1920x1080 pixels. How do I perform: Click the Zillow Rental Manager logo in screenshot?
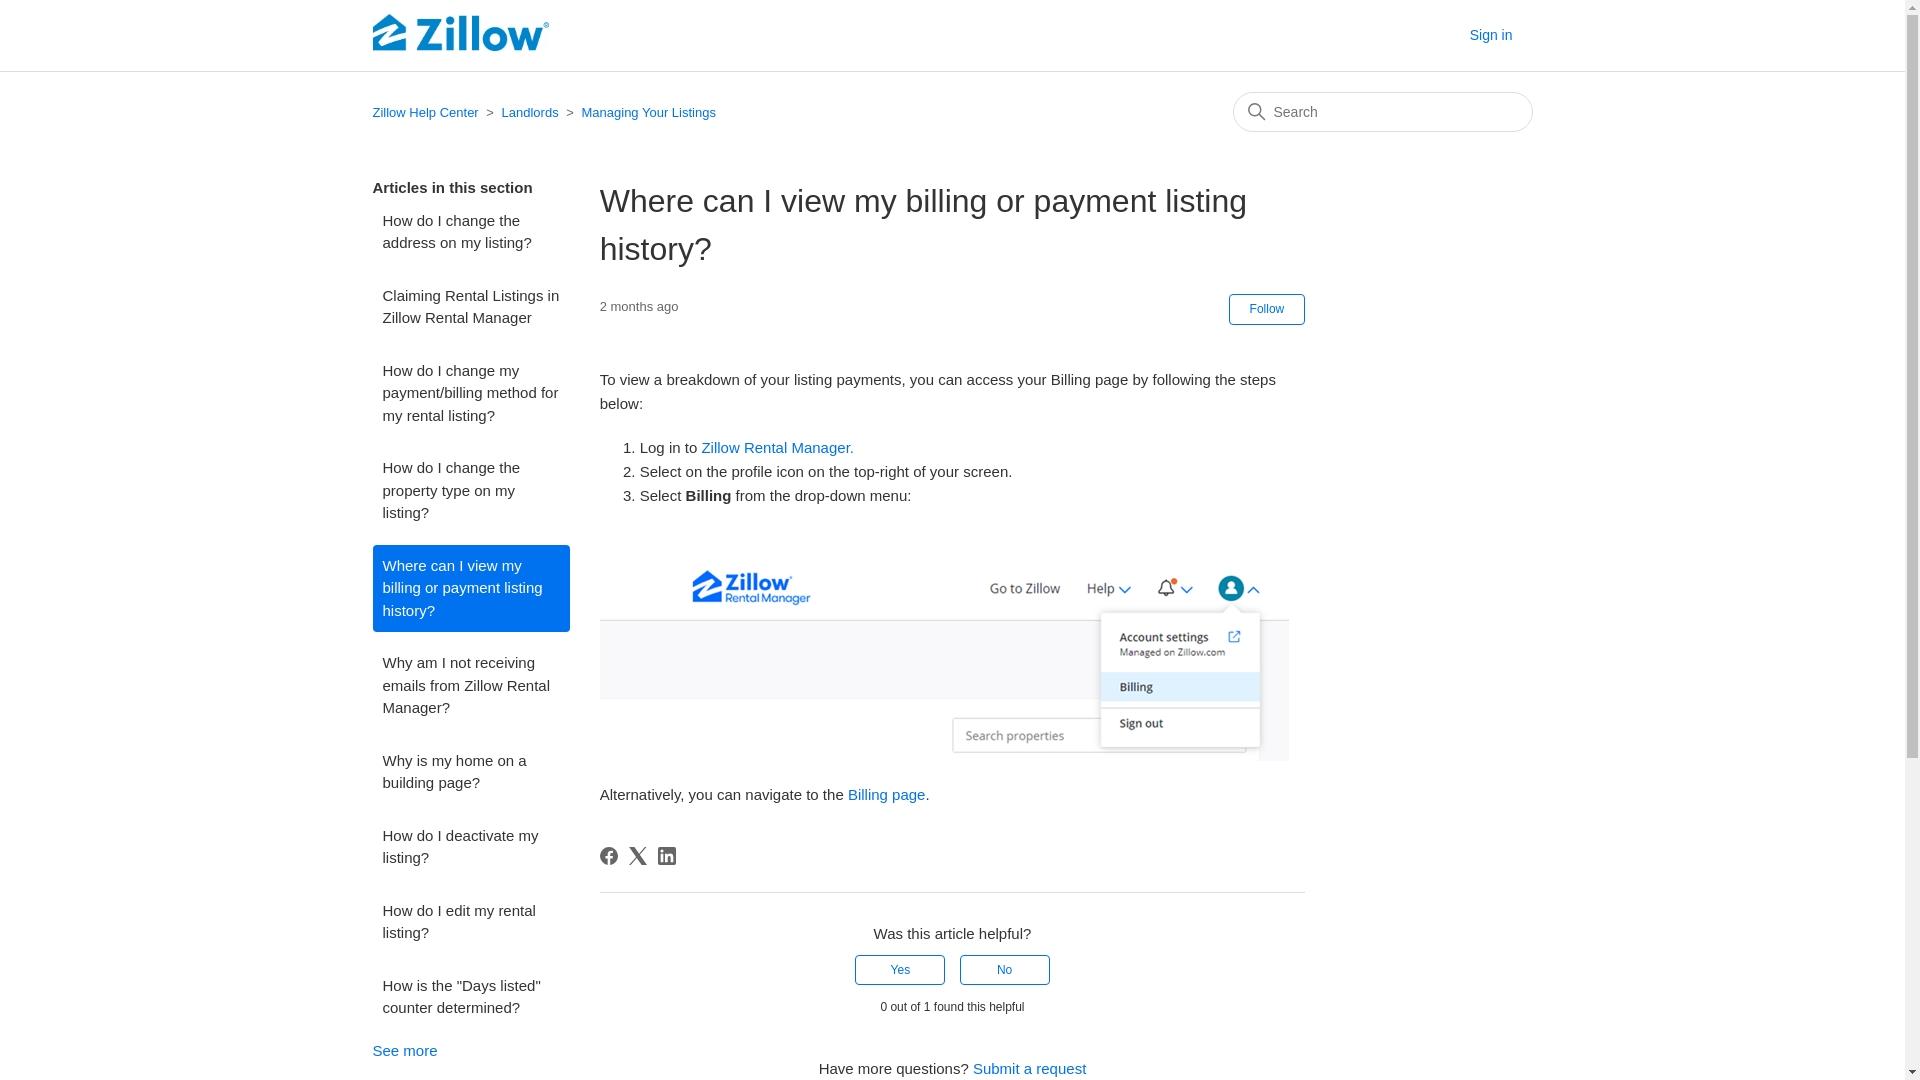[750, 587]
